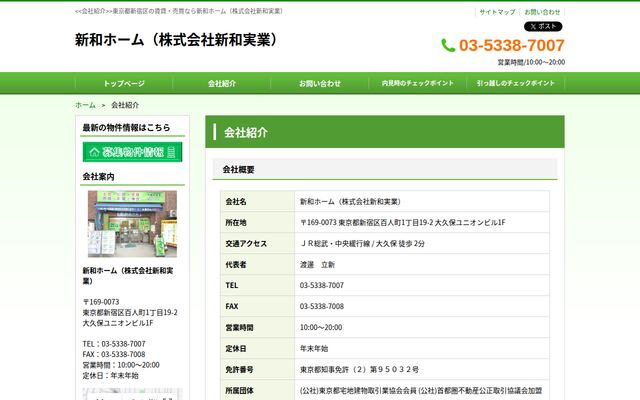Click license value 東京都知事免許（2）第９５０３２号
Image resolution: width=640 pixels, height=400 pixels.
click(x=359, y=369)
